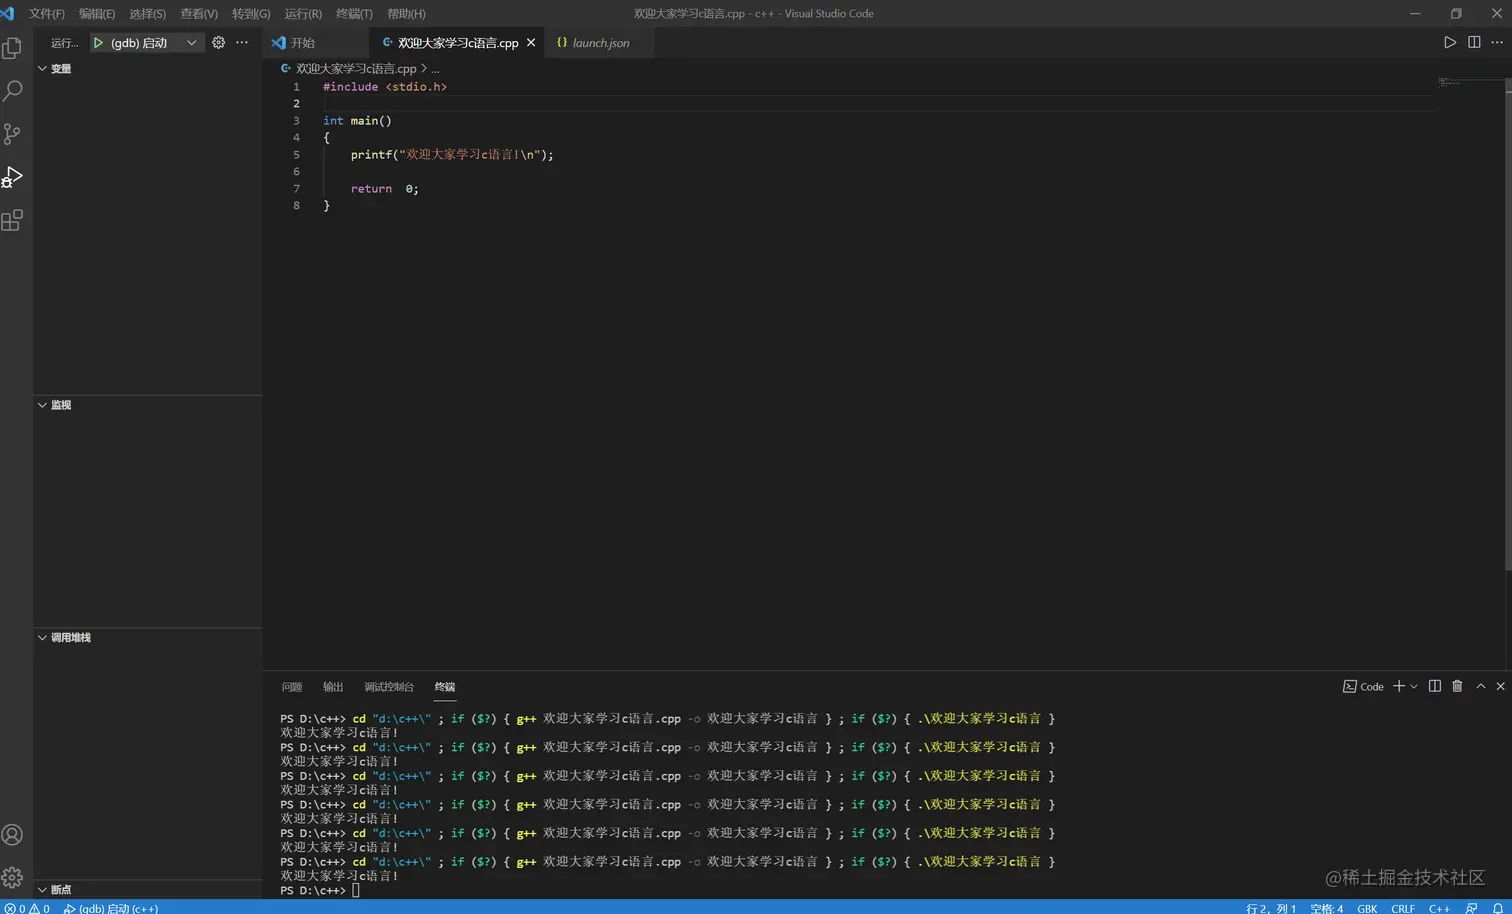1512x914 pixels.
Task: Kill terminal with the trash icon
Action: [1457, 686]
